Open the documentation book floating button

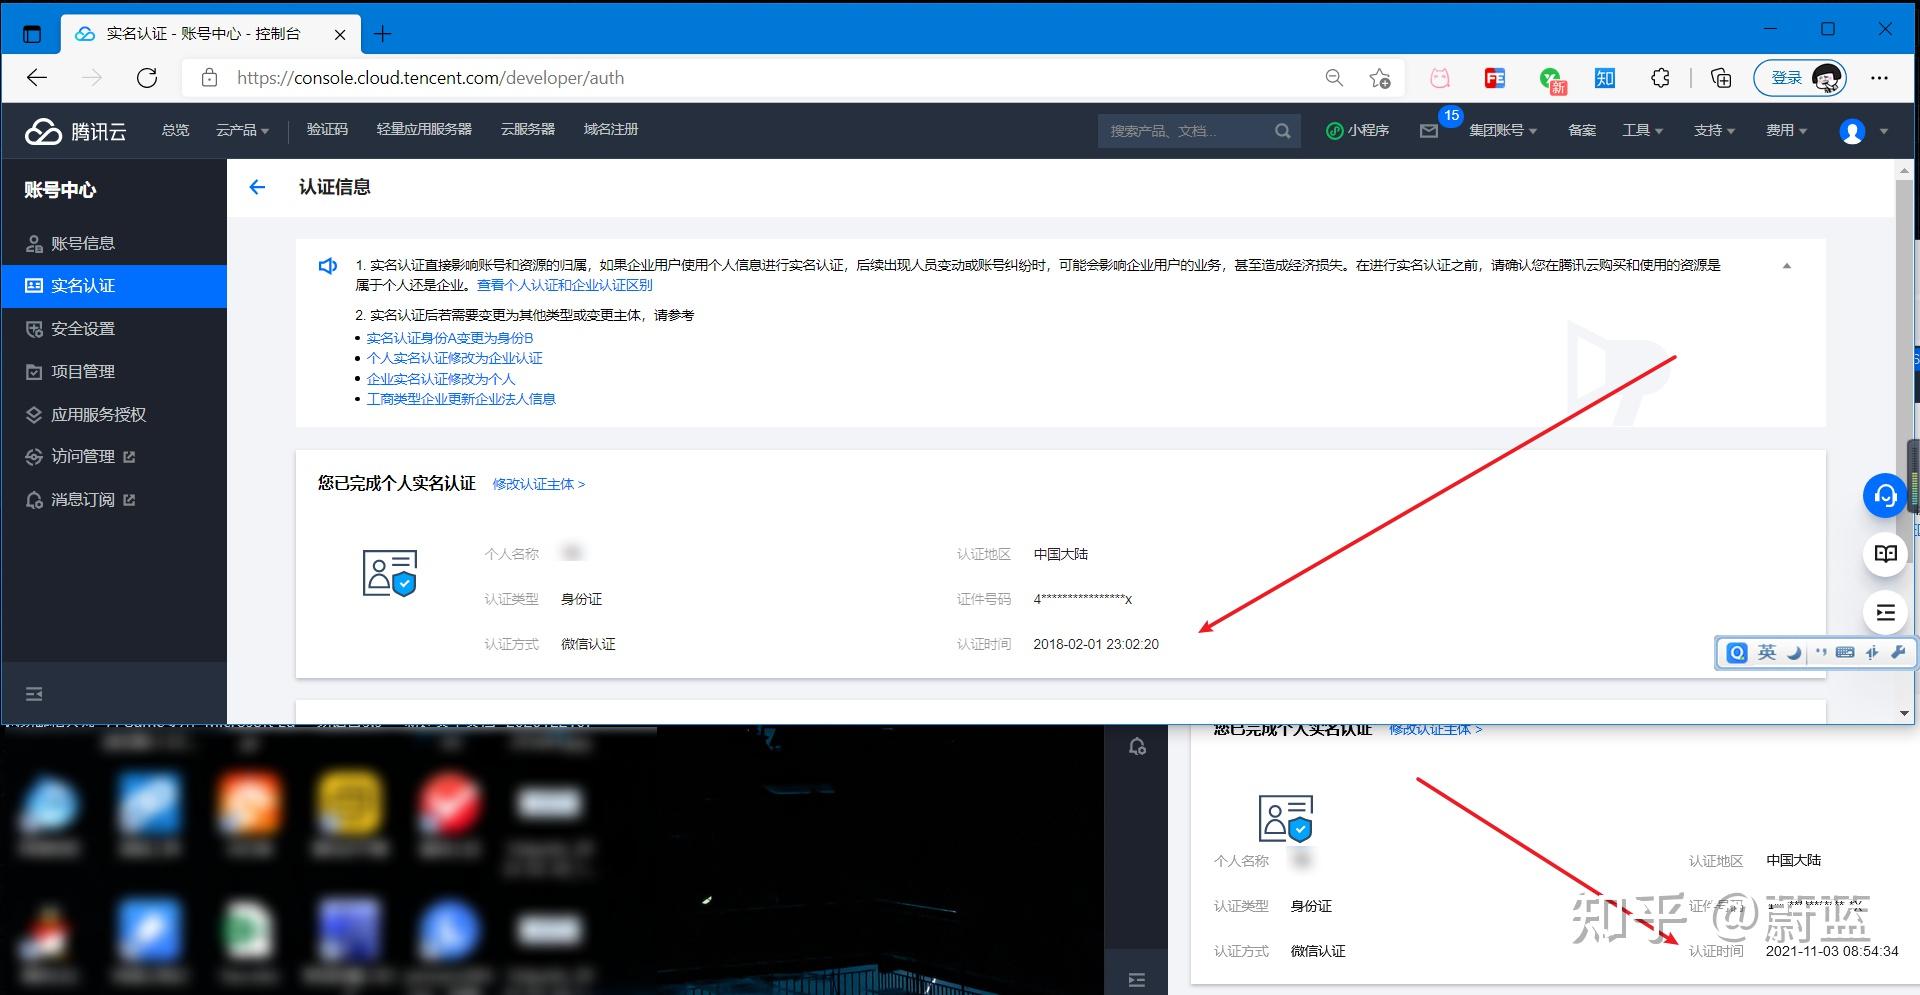click(1886, 554)
